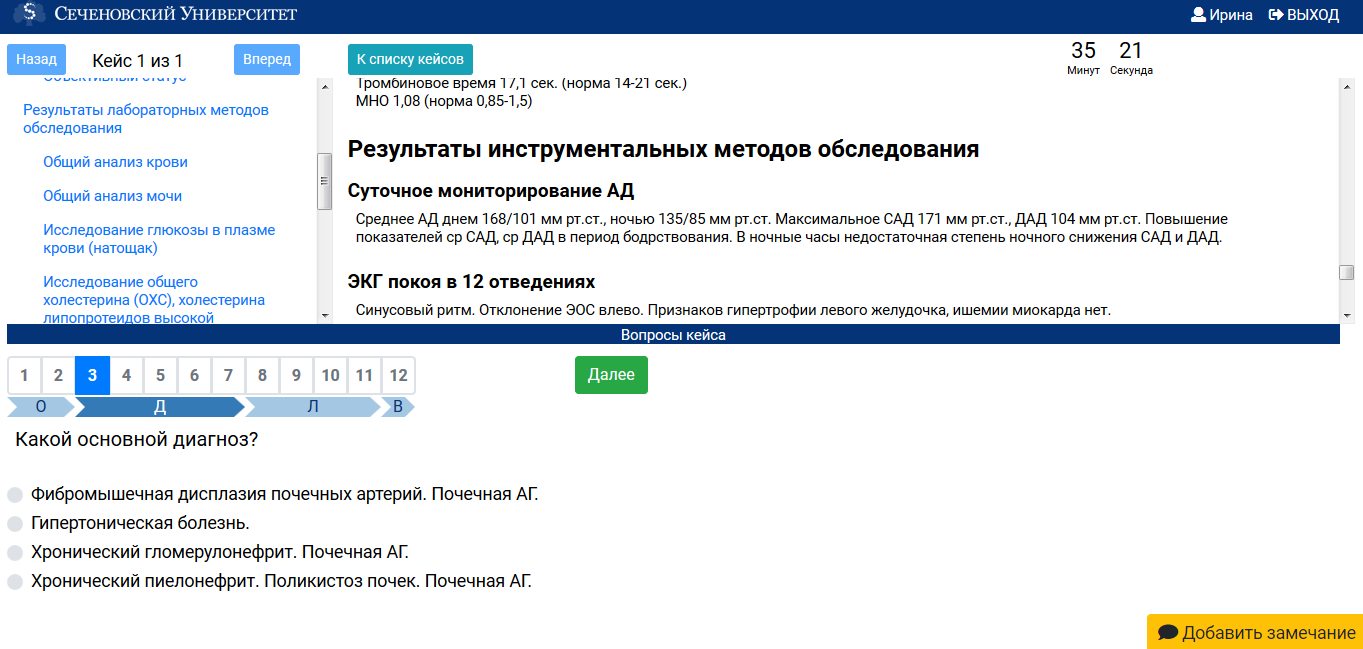This screenshot has width=1363, height=649.
Task: Select stage Л in the progress chevrons
Action: point(310,407)
